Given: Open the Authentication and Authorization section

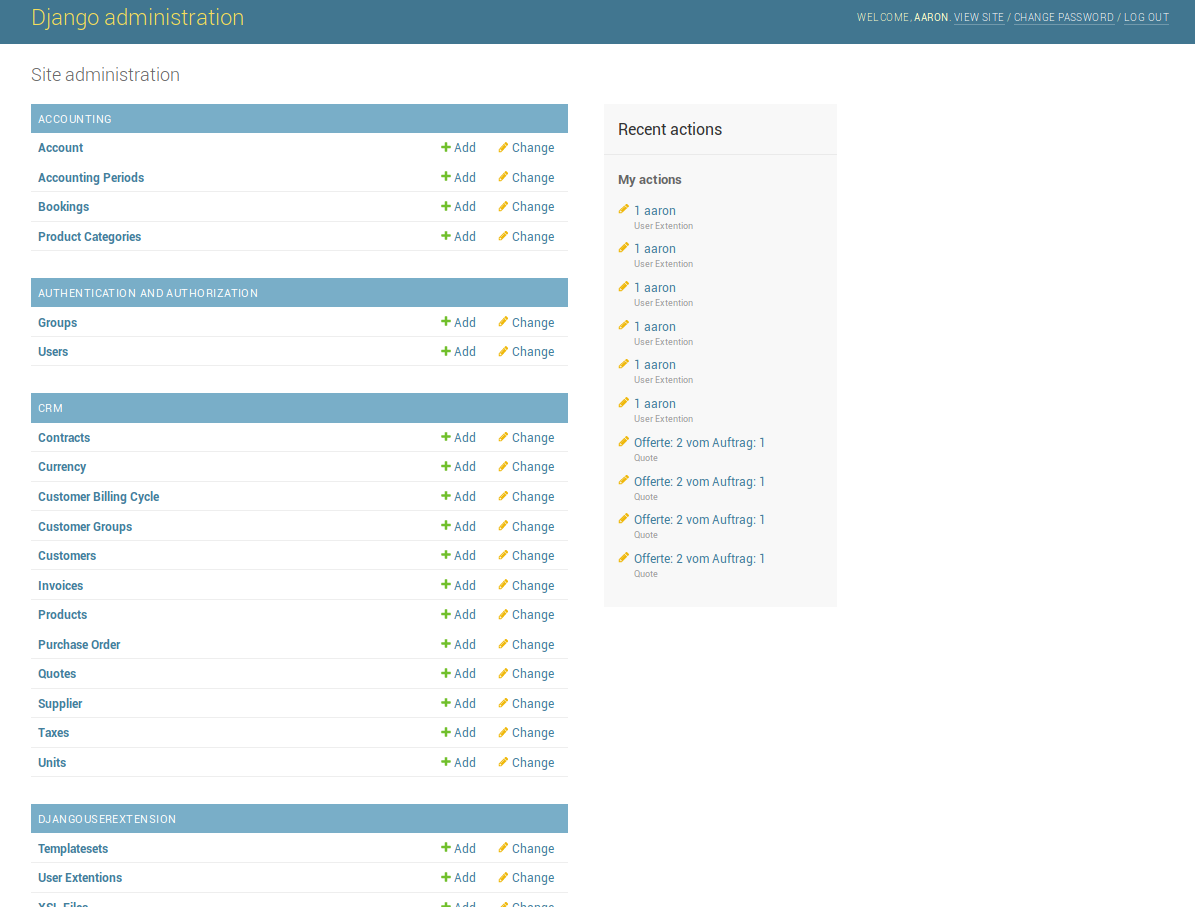Looking at the screenshot, I should (148, 293).
